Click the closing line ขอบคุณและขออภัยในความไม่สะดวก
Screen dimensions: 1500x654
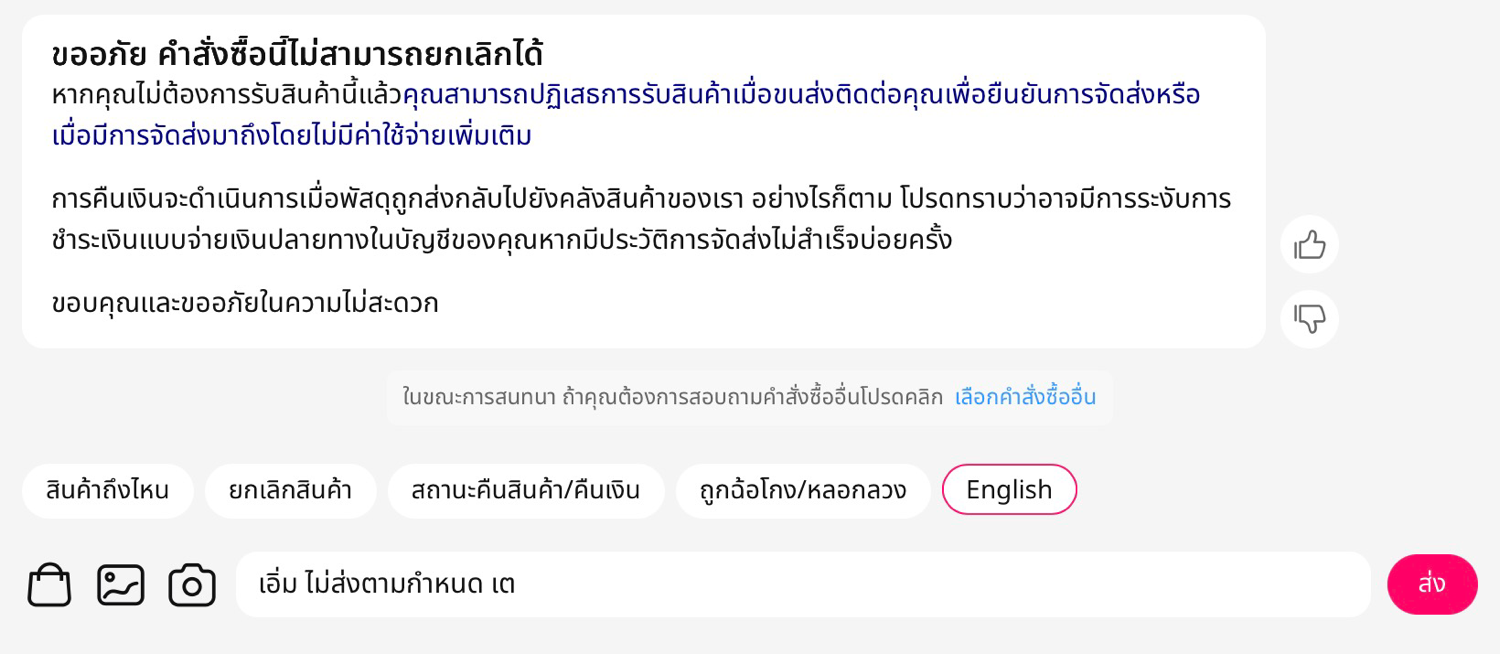pos(245,303)
